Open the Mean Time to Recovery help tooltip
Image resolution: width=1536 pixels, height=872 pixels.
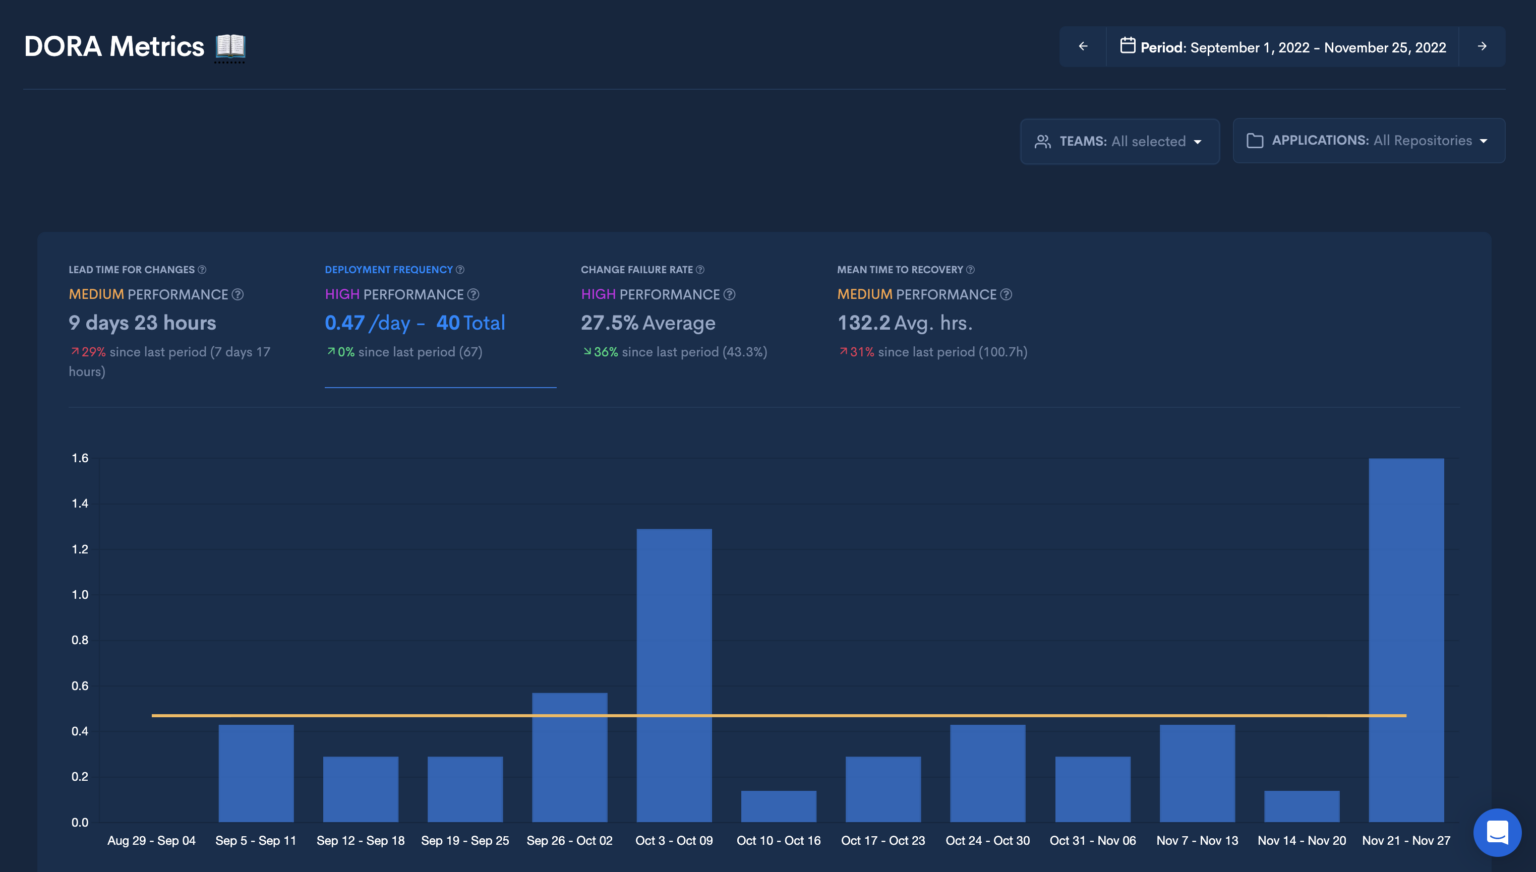[970, 269]
